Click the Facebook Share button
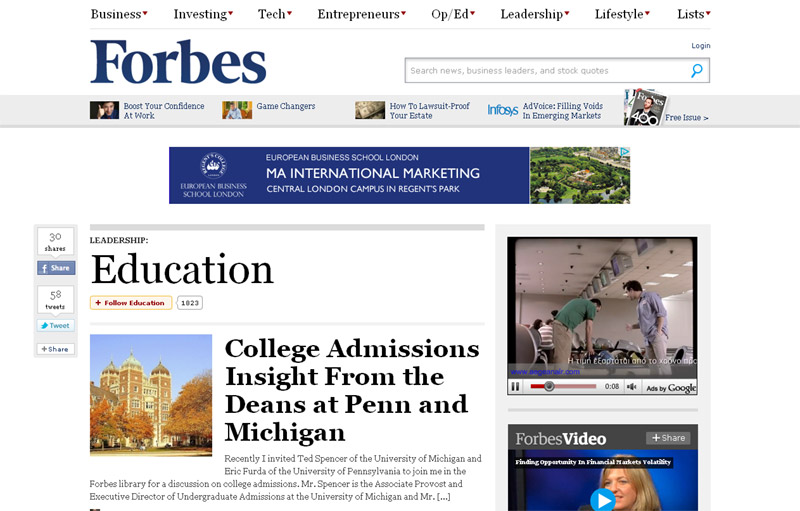This screenshot has height=511, width=800. coord(56,268)
